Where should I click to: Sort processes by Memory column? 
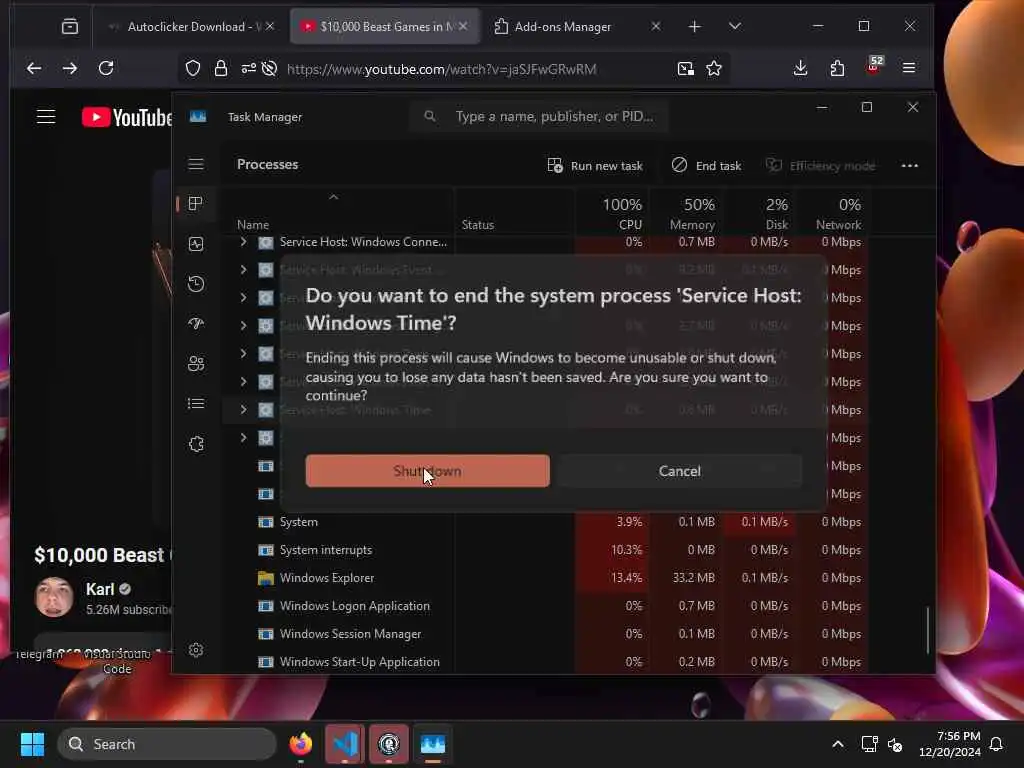[685, 214]
